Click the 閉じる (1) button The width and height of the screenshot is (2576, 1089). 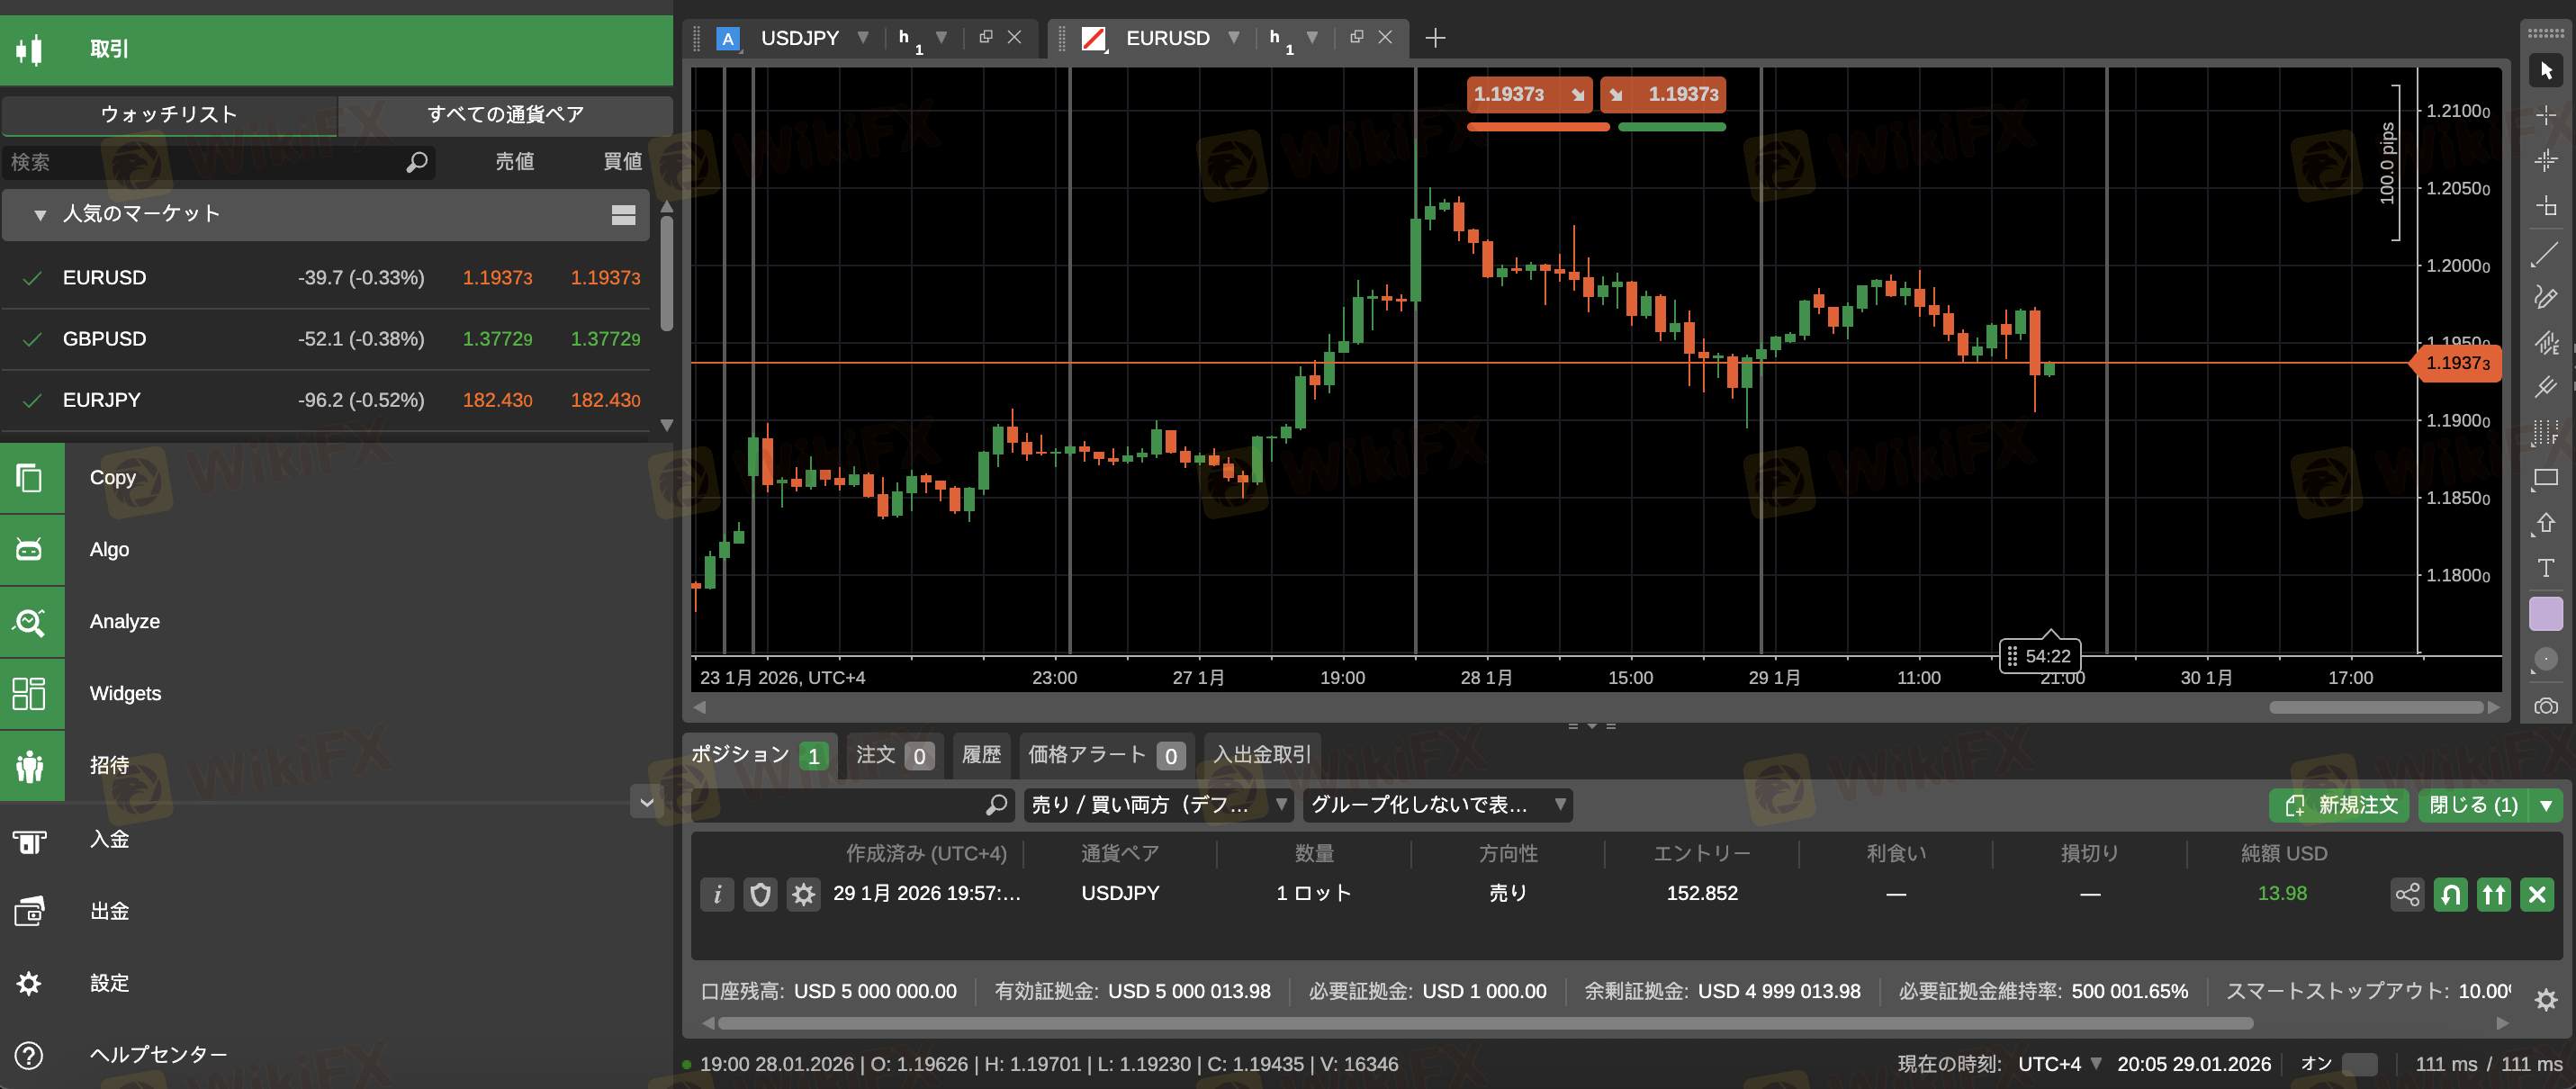point(2472,805)
